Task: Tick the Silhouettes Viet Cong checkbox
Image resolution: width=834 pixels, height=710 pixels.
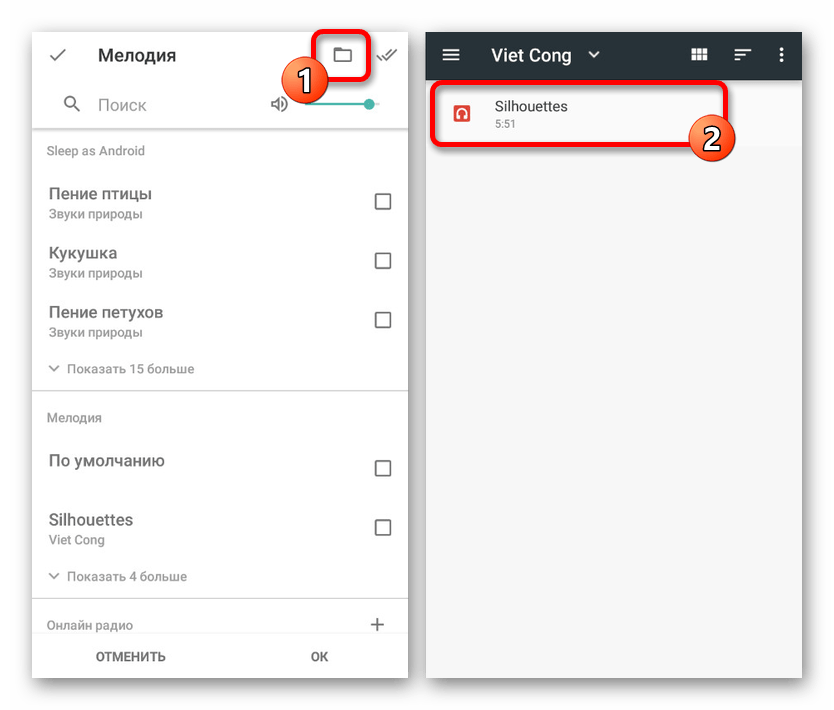Action: tap(383, 528)
